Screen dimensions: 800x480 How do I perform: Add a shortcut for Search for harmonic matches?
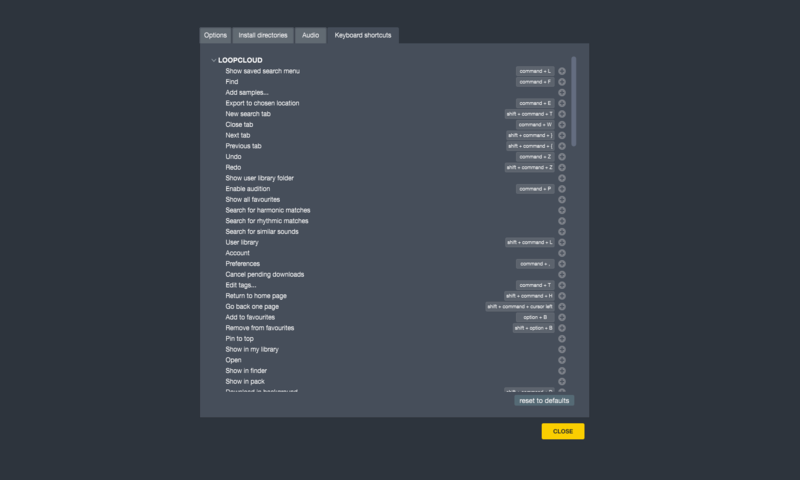(562, 210)
